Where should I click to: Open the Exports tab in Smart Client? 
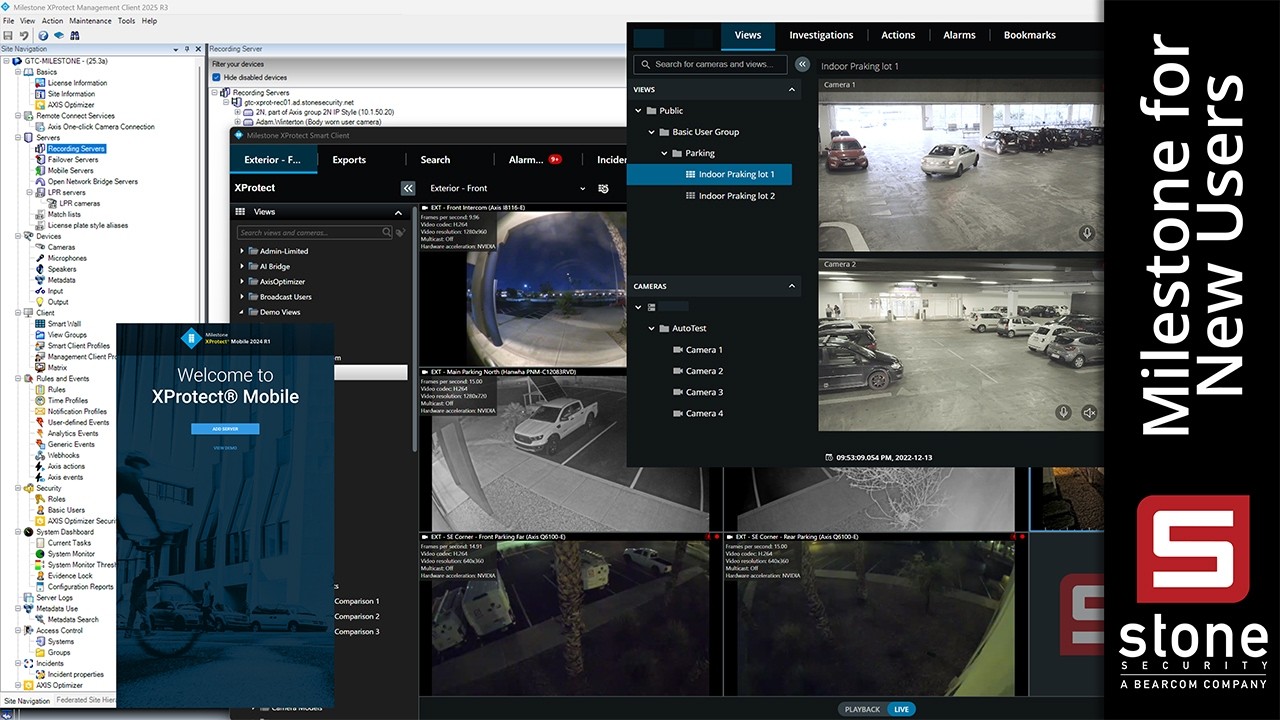pyautogui.click(x=349, y=160)
